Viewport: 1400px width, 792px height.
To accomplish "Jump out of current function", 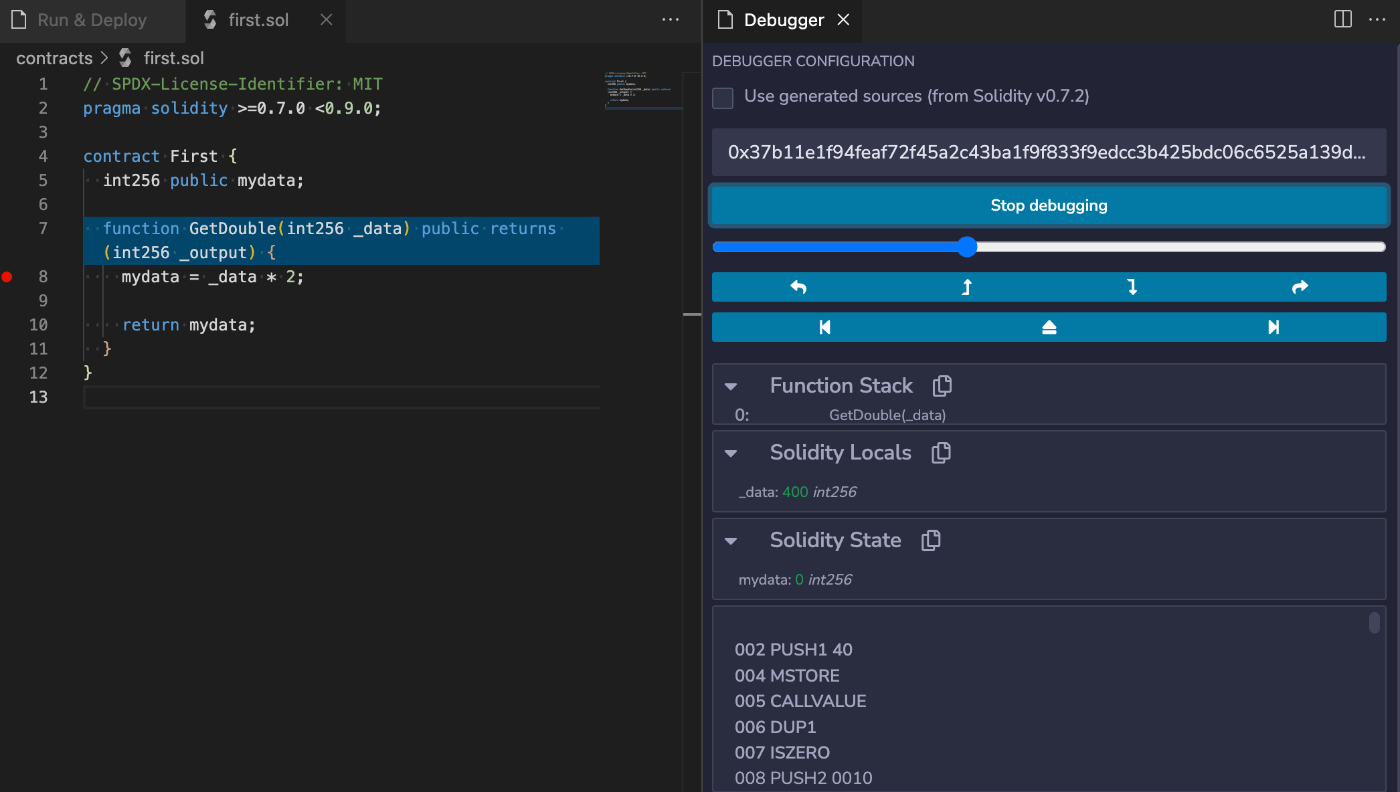I will (x=1049, y=327).
